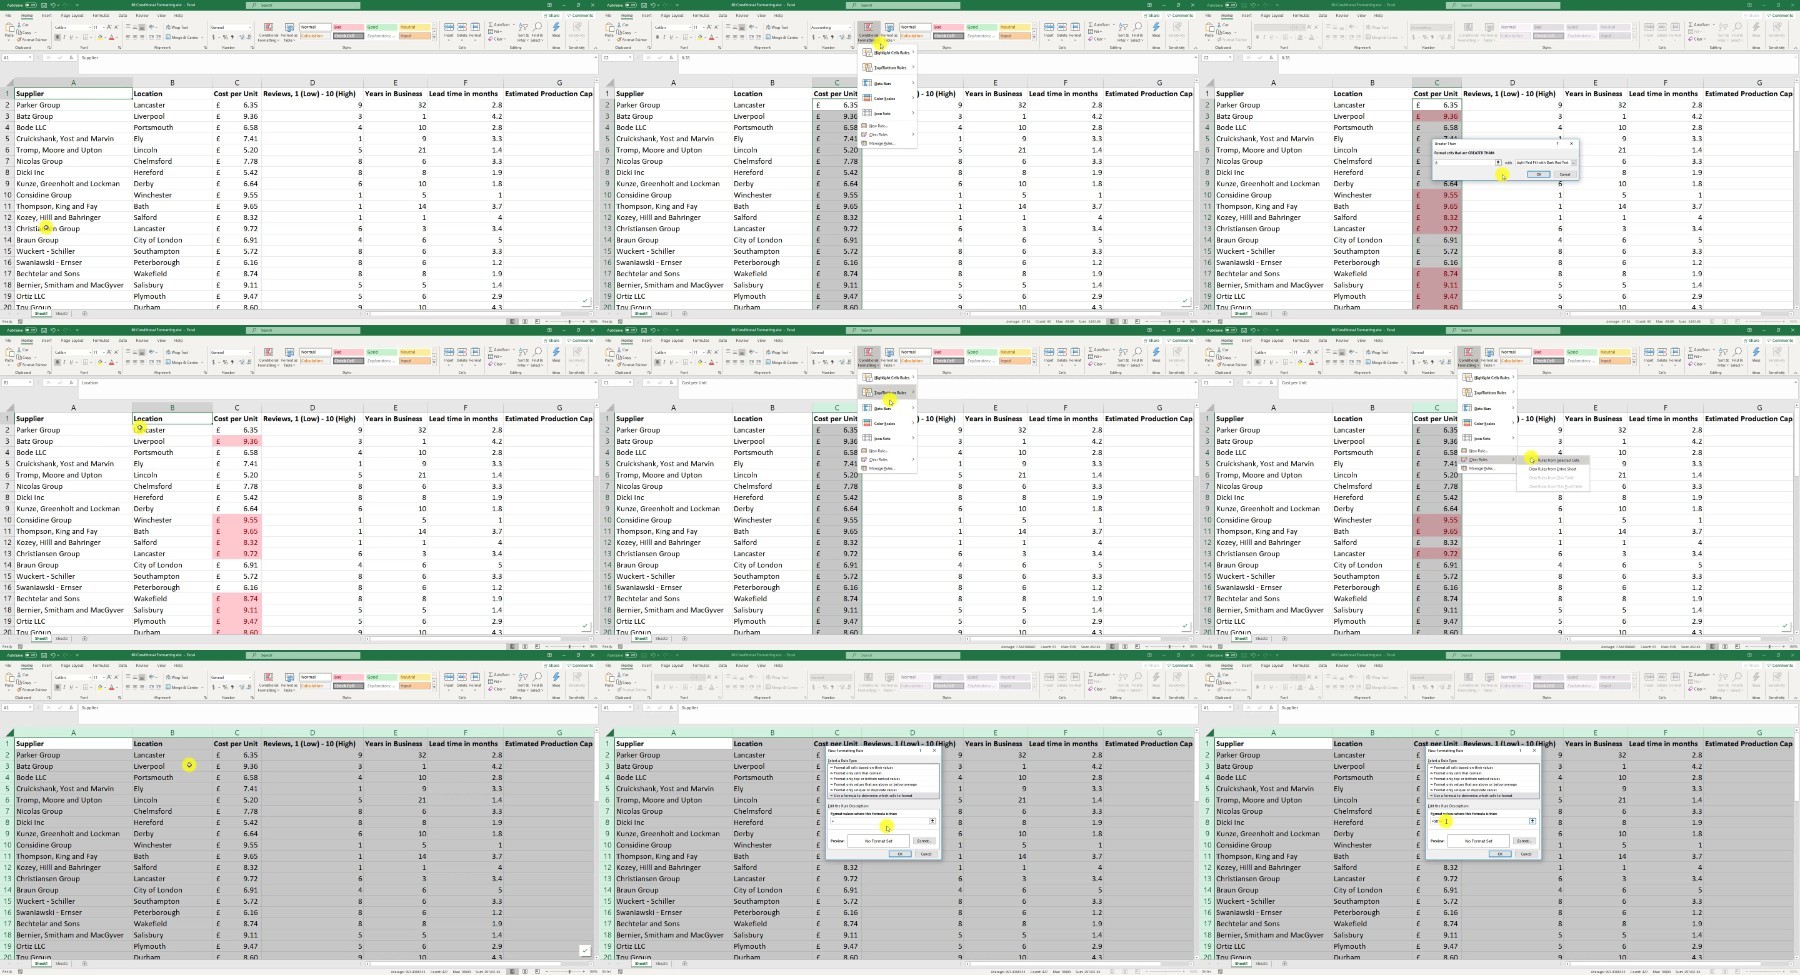Click Format button in bottom-right New Formatting Rule dialog
This screenshot has height=975, width=1800.
tap(1524, 841)
